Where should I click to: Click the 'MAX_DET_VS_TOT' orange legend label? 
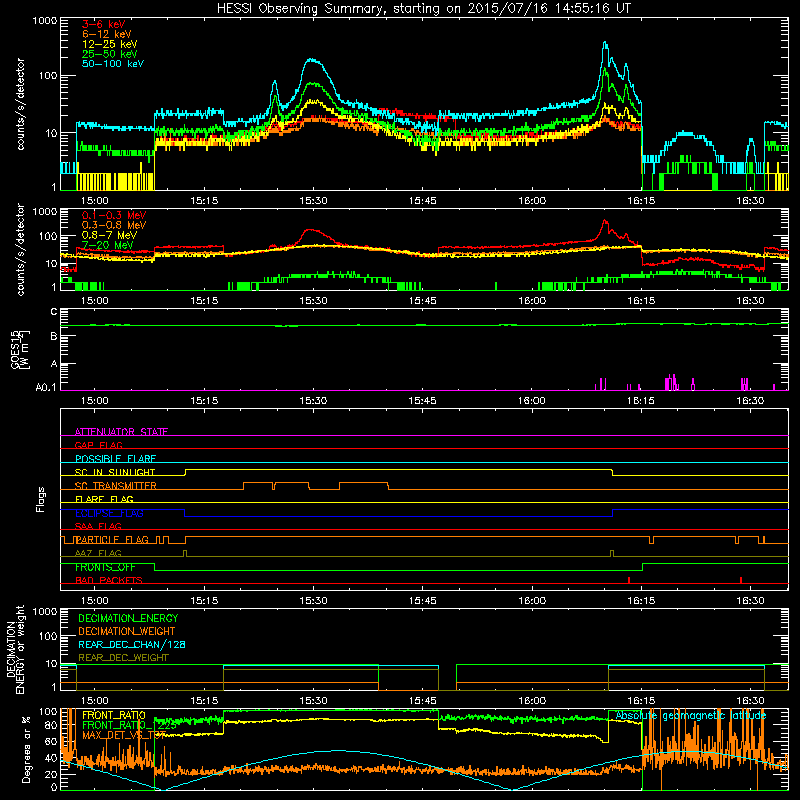point(123,735)
